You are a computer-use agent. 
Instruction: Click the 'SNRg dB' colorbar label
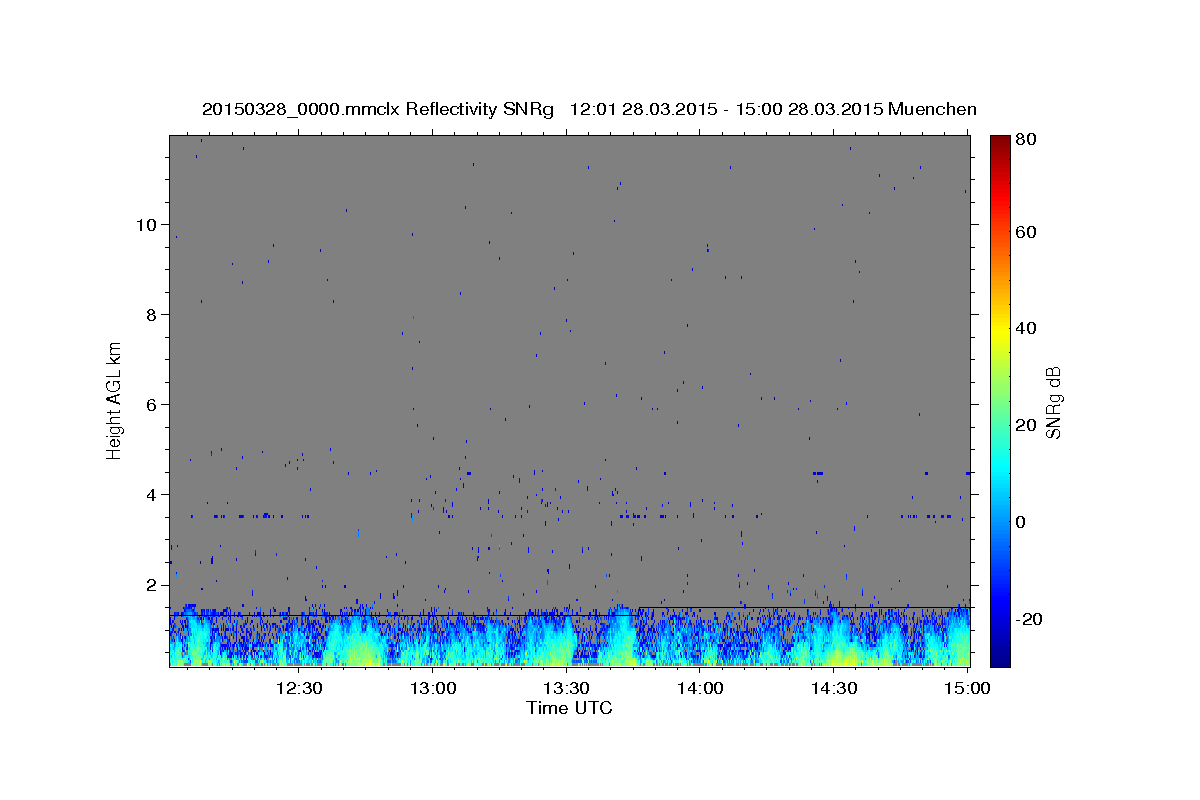pyautogui.click(x=1053, y=402)
